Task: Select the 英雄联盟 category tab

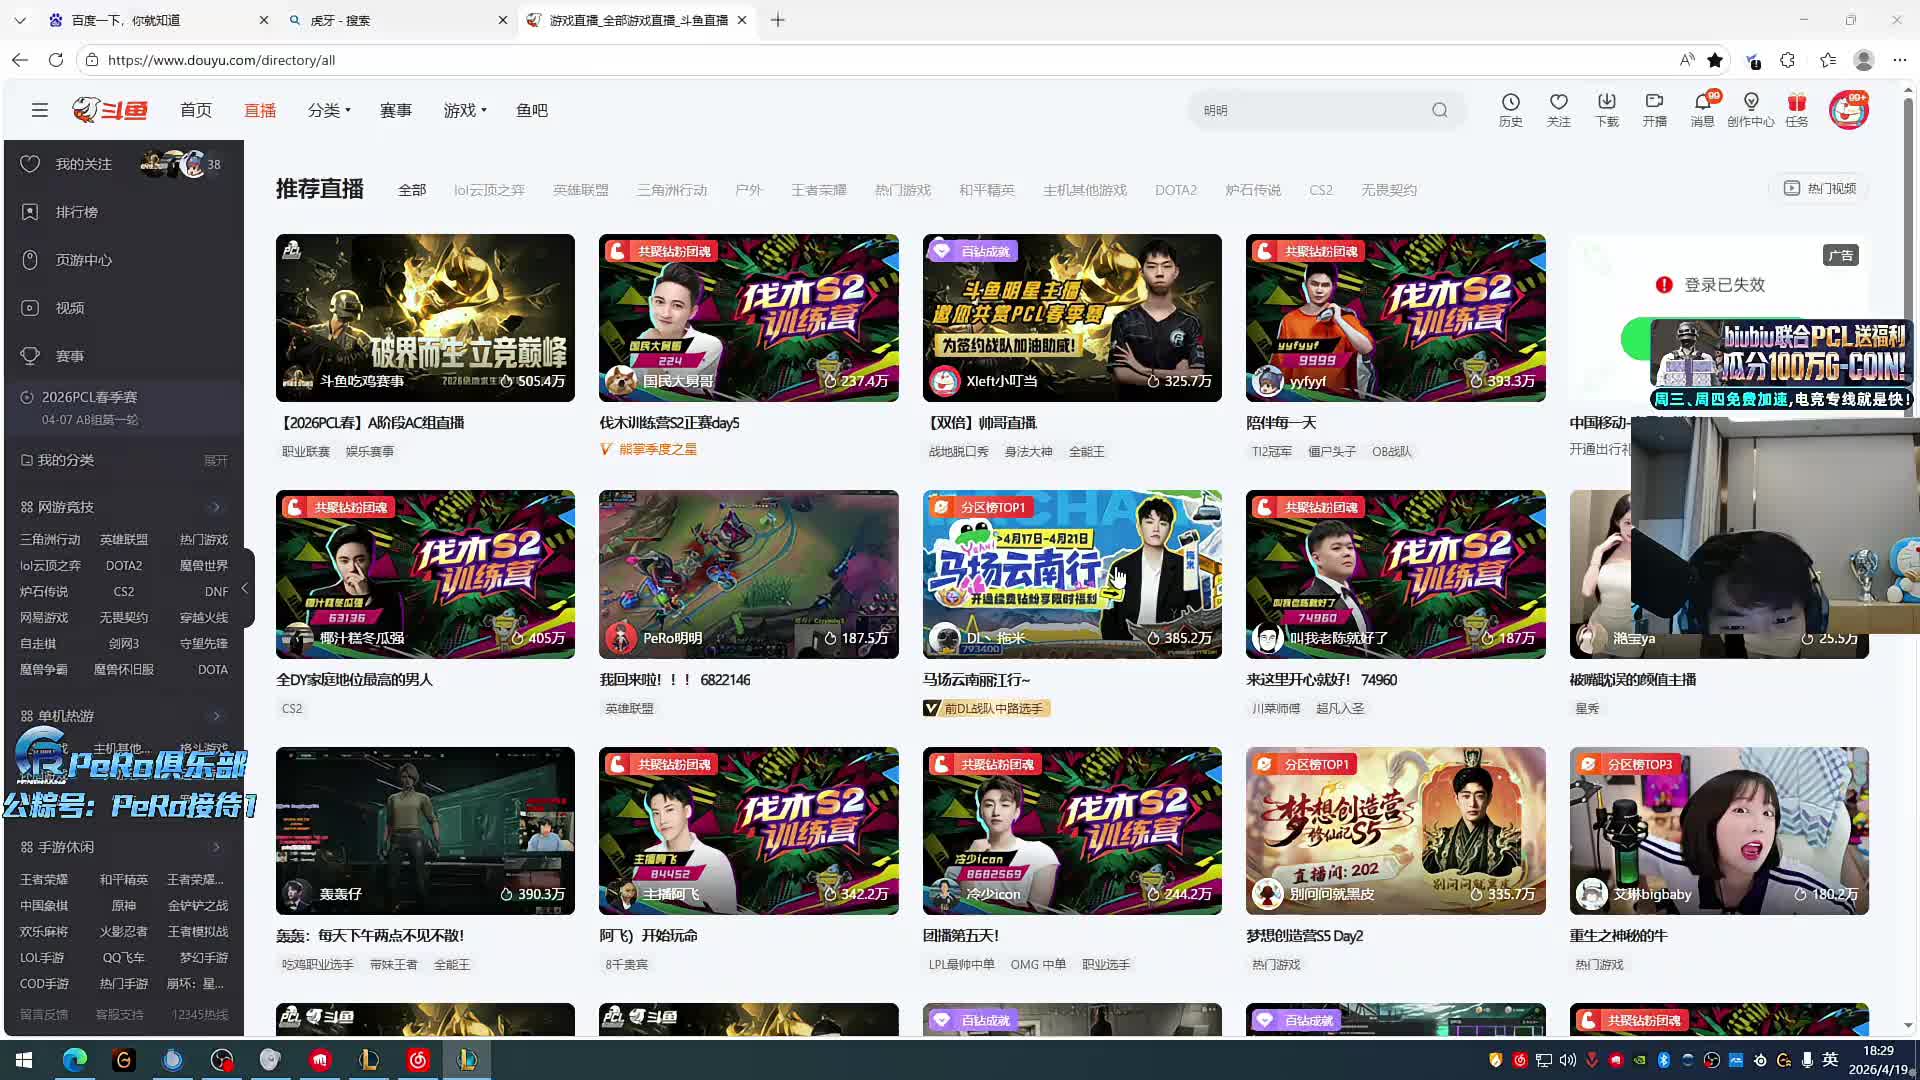Action: coord(580,190)
